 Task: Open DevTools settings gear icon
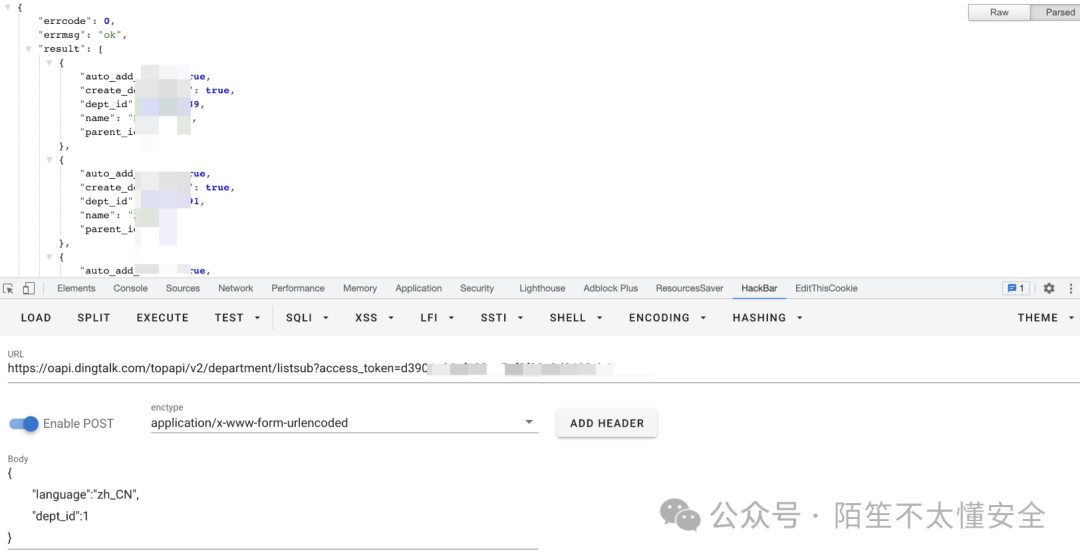(x=1049, y=288)
